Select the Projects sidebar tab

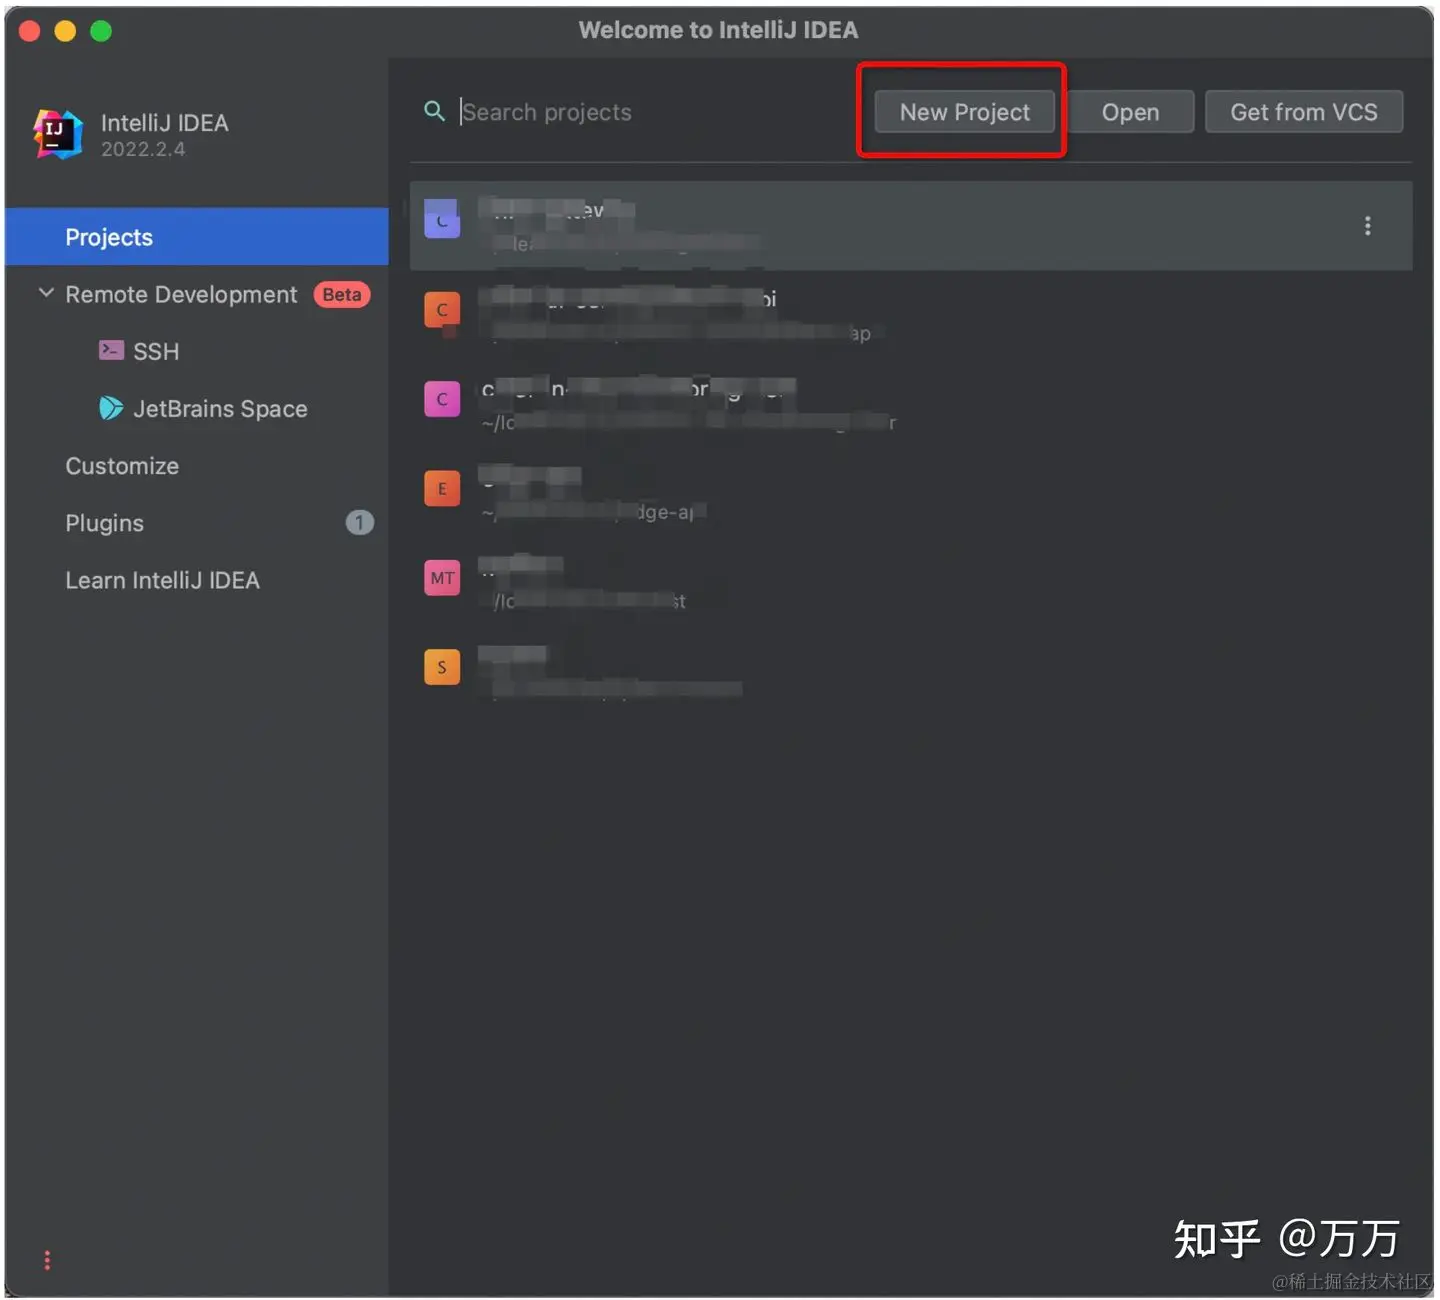197,237
